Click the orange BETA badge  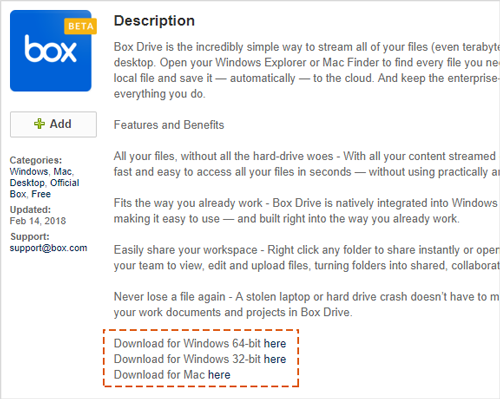[x=81, y=26]
